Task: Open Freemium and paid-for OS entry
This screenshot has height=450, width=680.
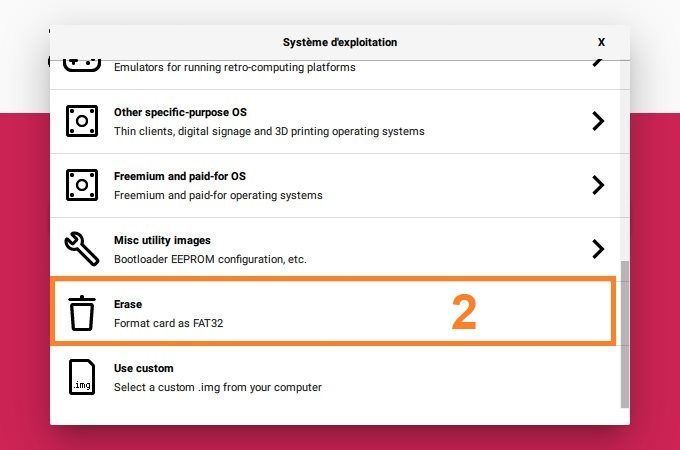Action: (x=335, y=186)
